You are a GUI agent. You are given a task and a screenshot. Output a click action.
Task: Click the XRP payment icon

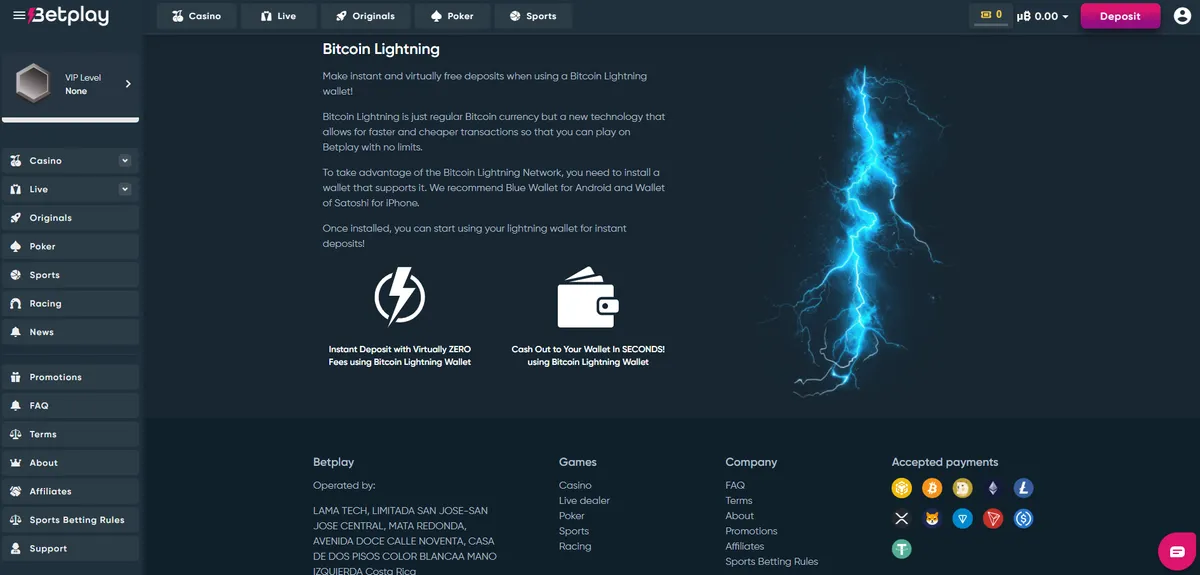[x=903, y=518]
